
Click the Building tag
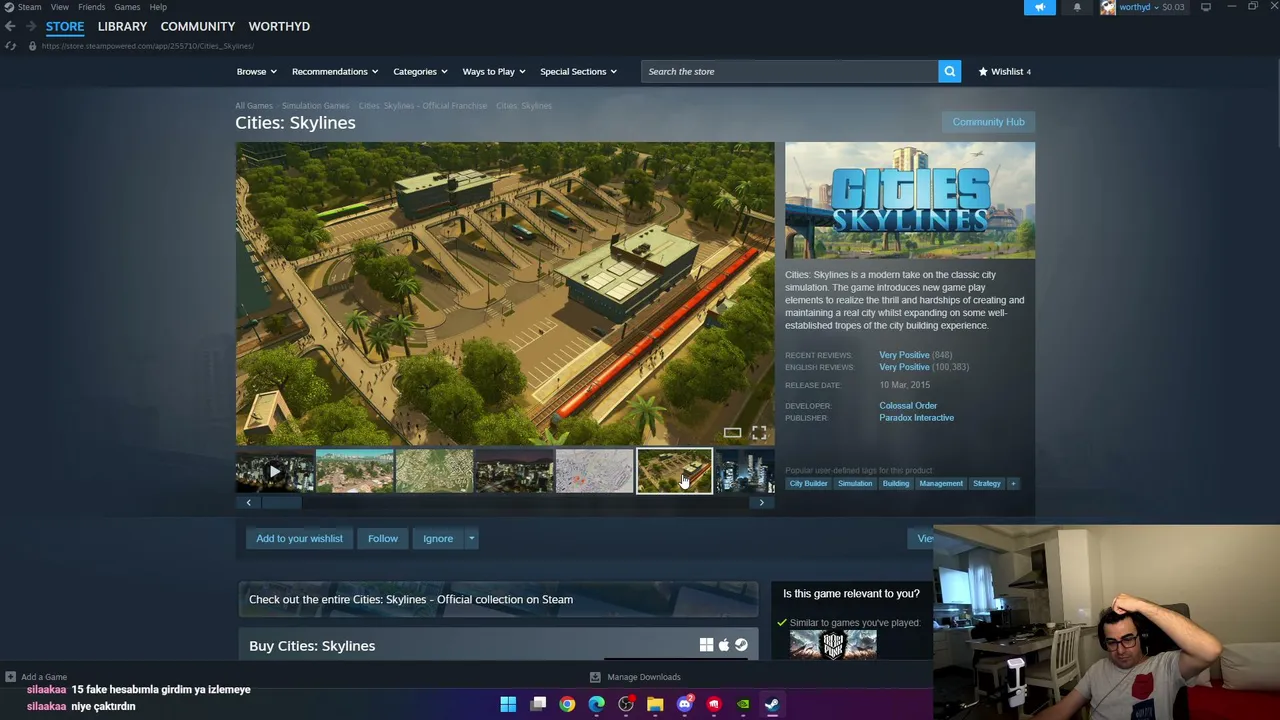click(895, 484)
